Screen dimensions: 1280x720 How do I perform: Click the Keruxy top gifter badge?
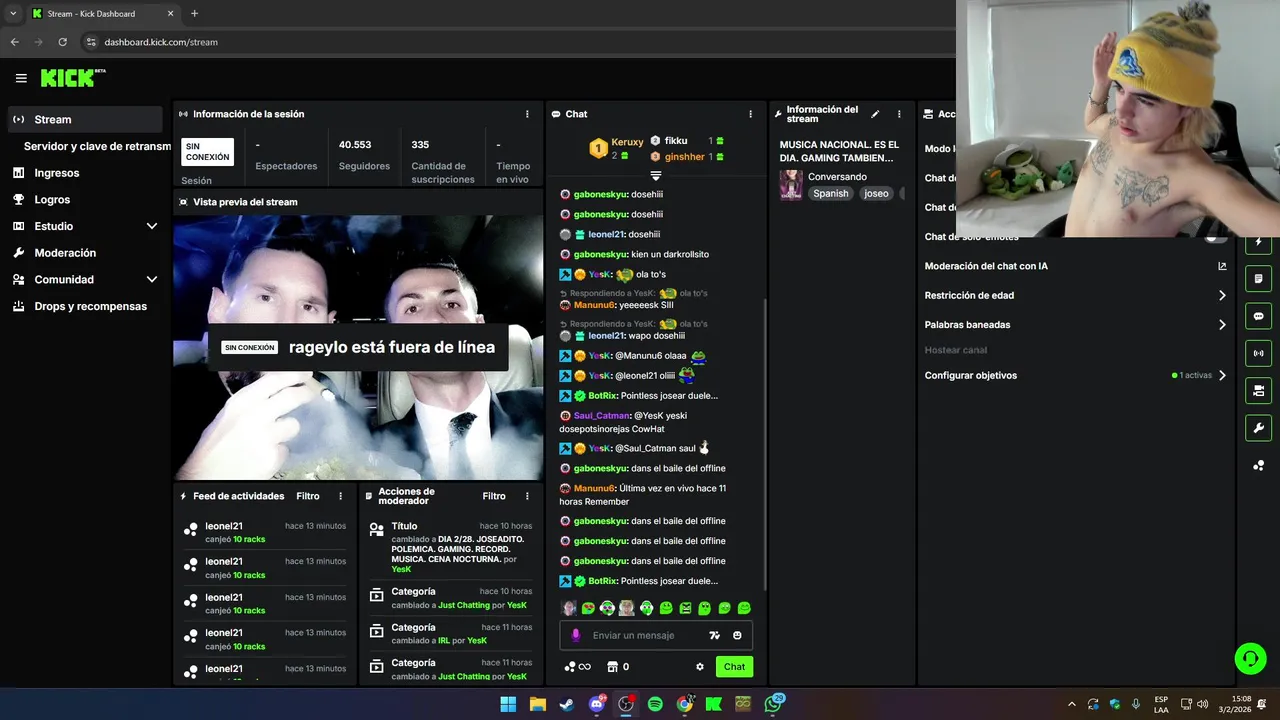pyautogui.click(x=598, y=148)
